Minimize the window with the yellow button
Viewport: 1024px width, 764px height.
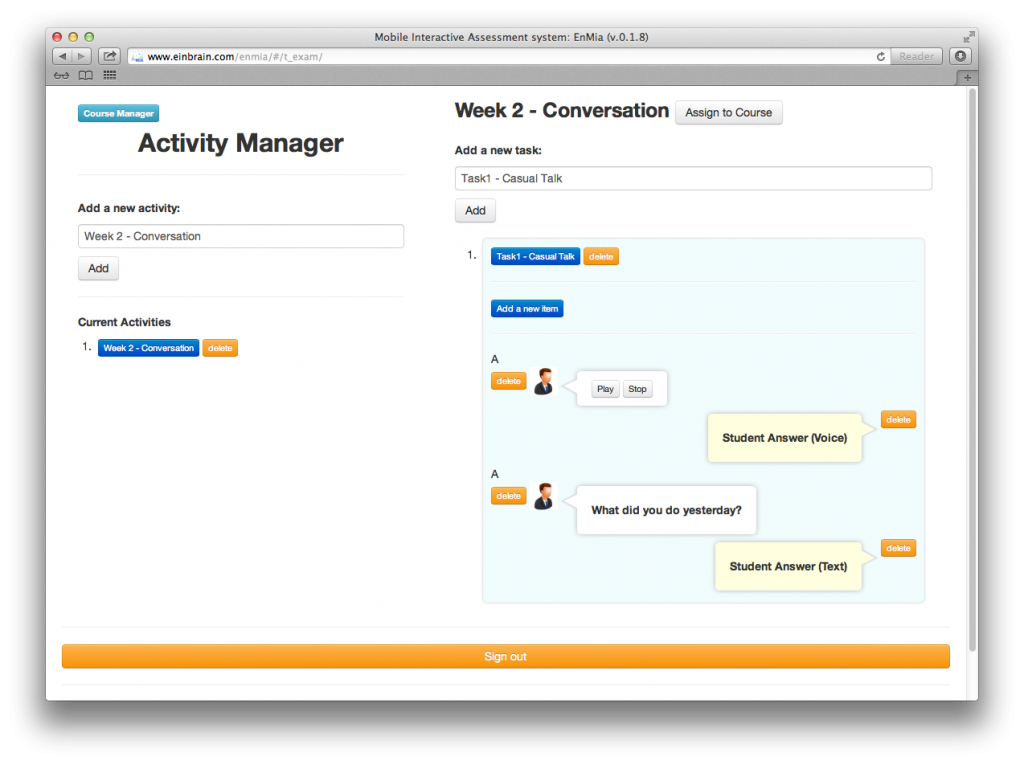[73, 37]
